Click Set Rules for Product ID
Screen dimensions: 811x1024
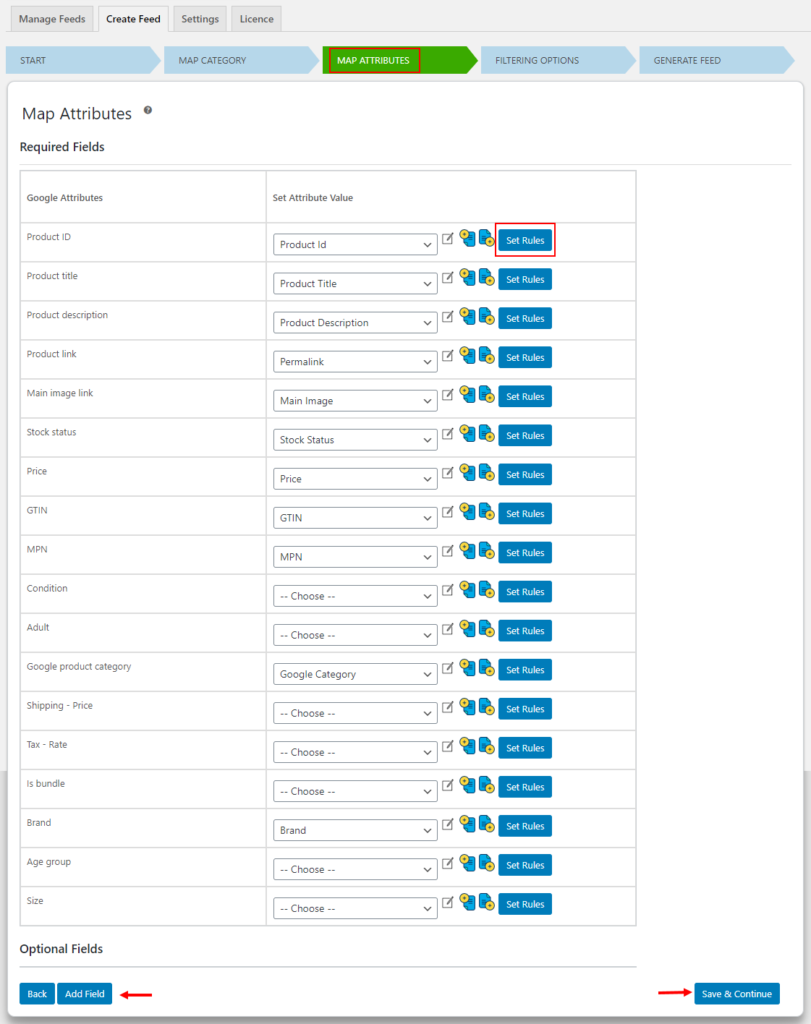click(x=525, y=240)
